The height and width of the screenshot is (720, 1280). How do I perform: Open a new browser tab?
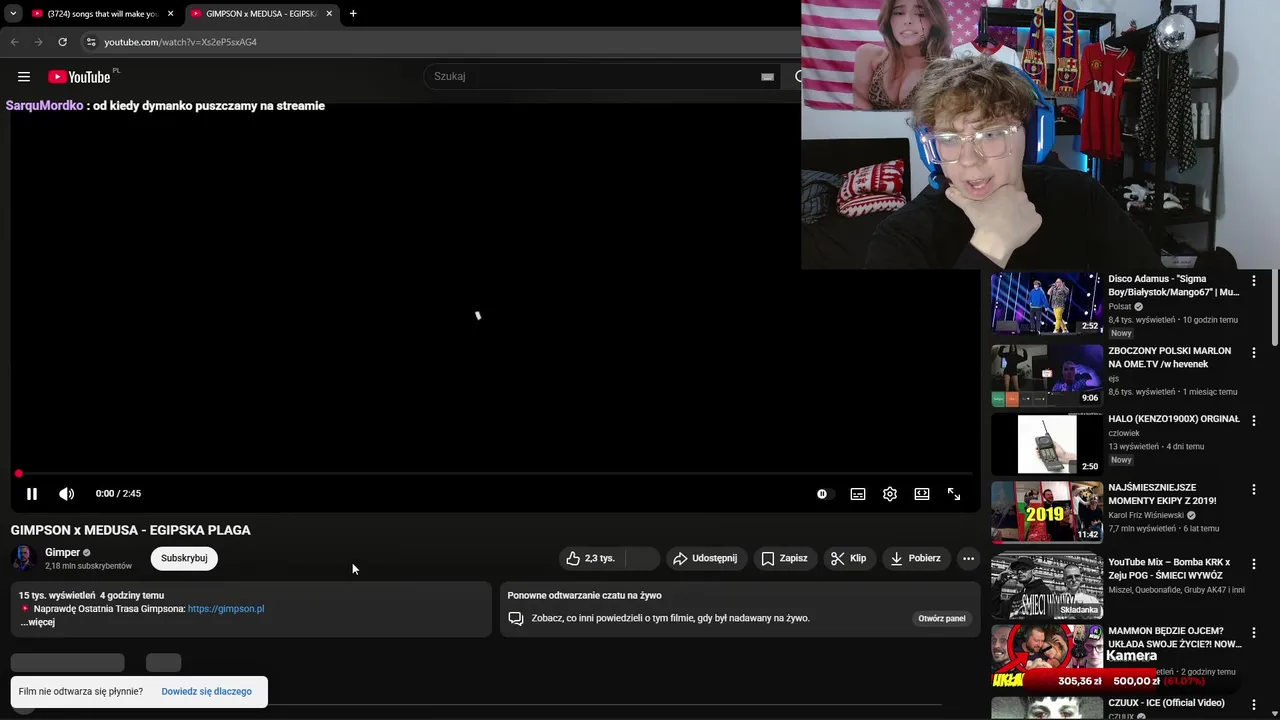[x=353, y=14]
